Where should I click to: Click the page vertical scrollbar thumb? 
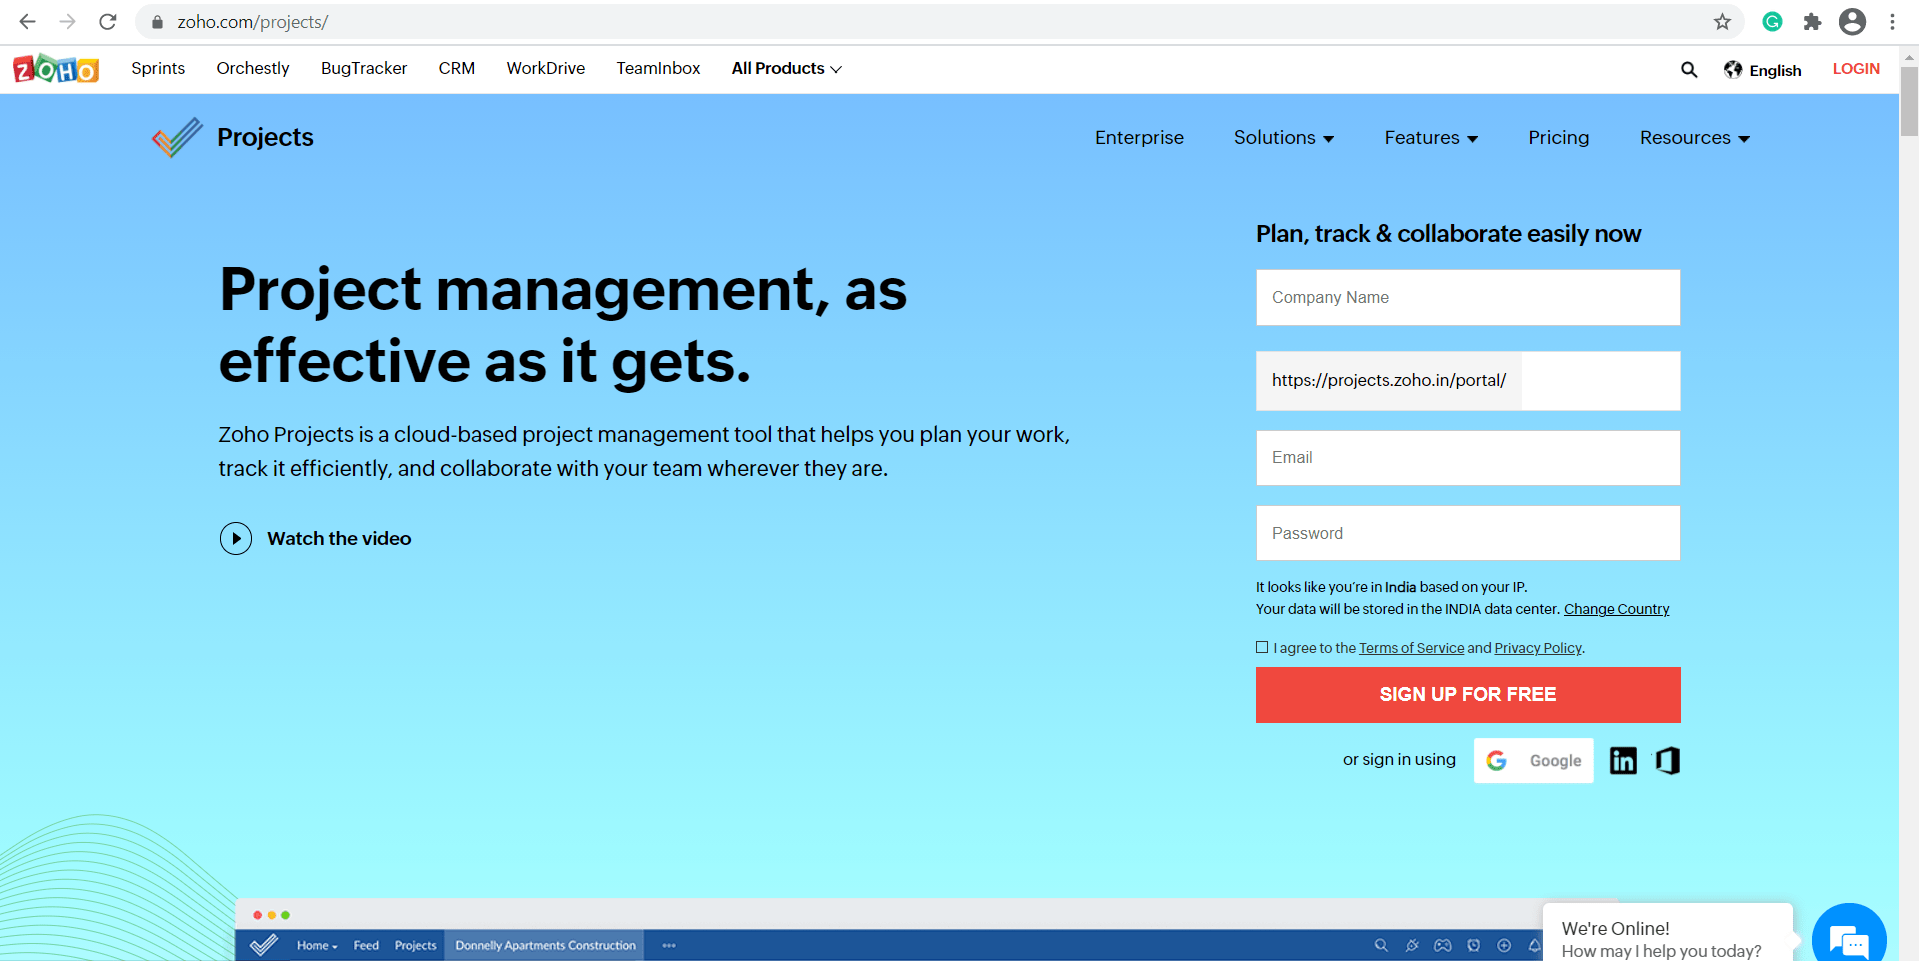pyautogui.click(x=1909, y=100)
